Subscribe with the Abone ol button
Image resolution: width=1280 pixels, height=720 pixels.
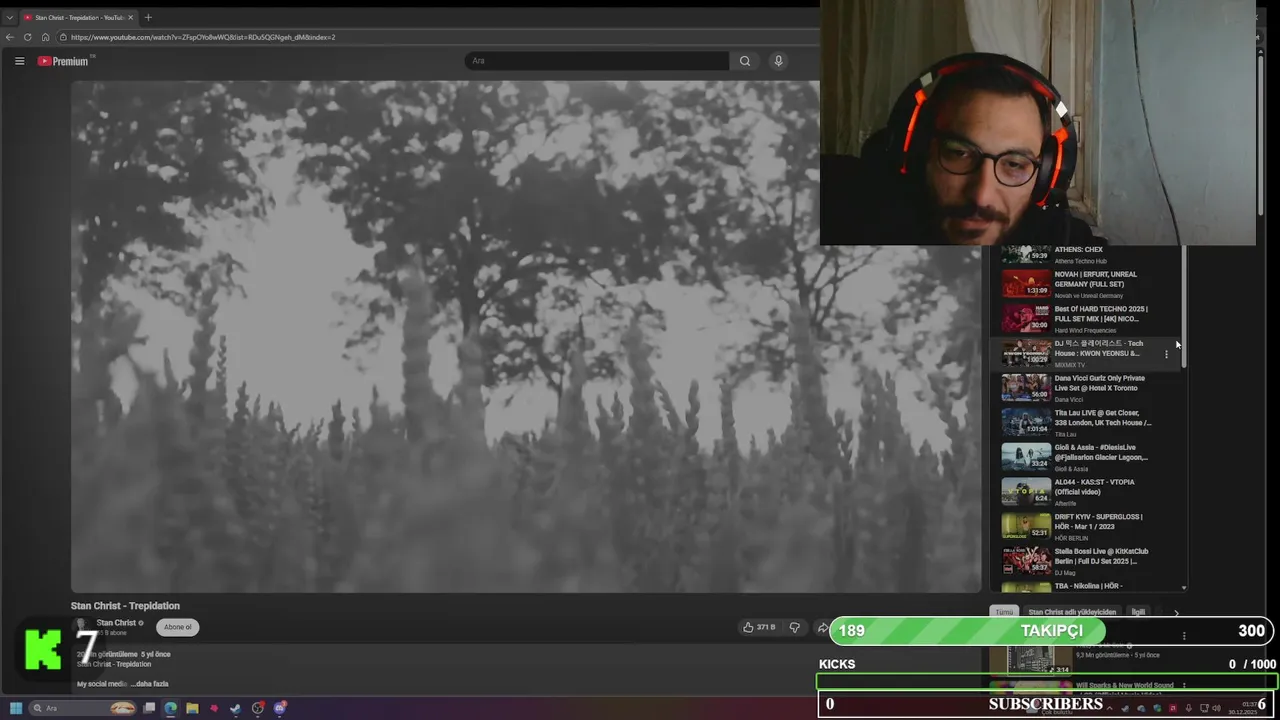pos(178,627)
